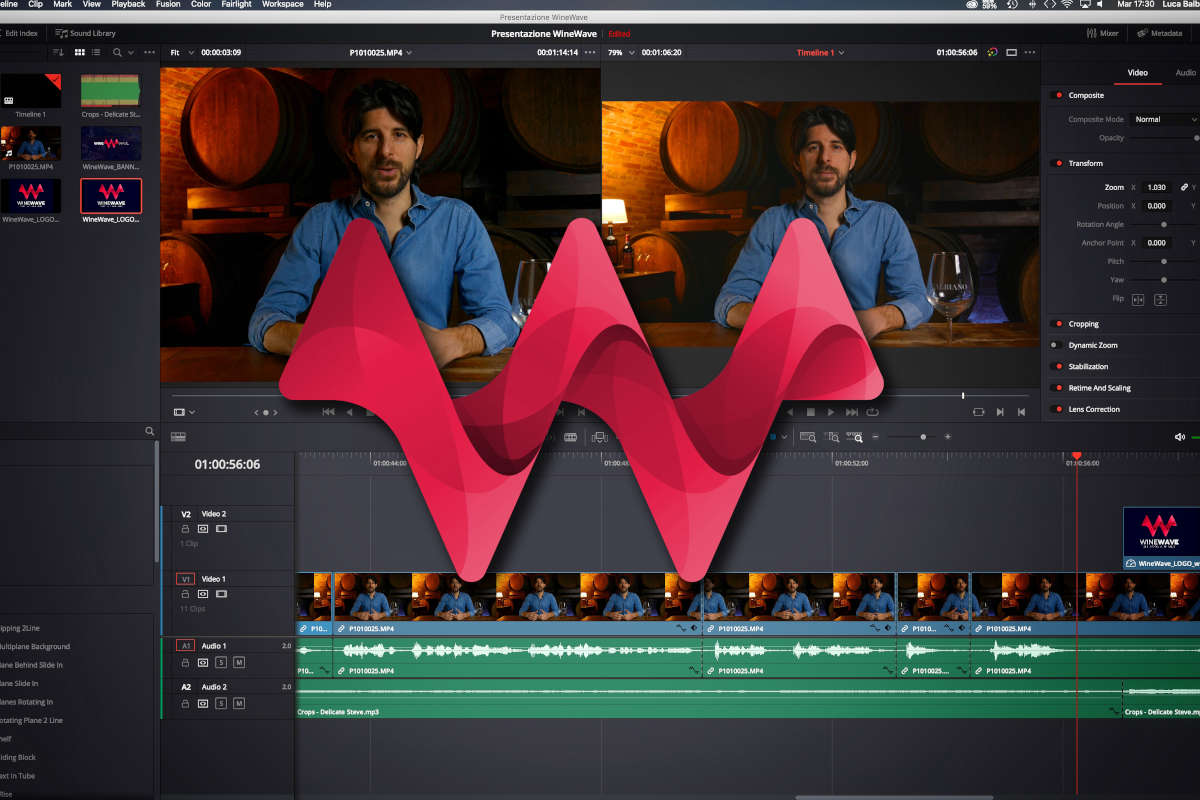The image size is (1200, 800).
Task: Open the source viewer Fit zoom dropdown
Action: [181, 52]
